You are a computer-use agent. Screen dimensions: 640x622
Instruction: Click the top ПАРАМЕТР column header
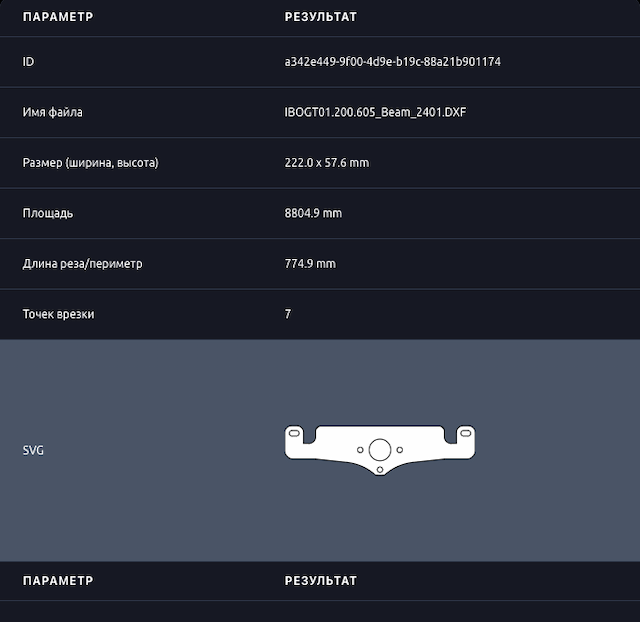click(58, 17)
